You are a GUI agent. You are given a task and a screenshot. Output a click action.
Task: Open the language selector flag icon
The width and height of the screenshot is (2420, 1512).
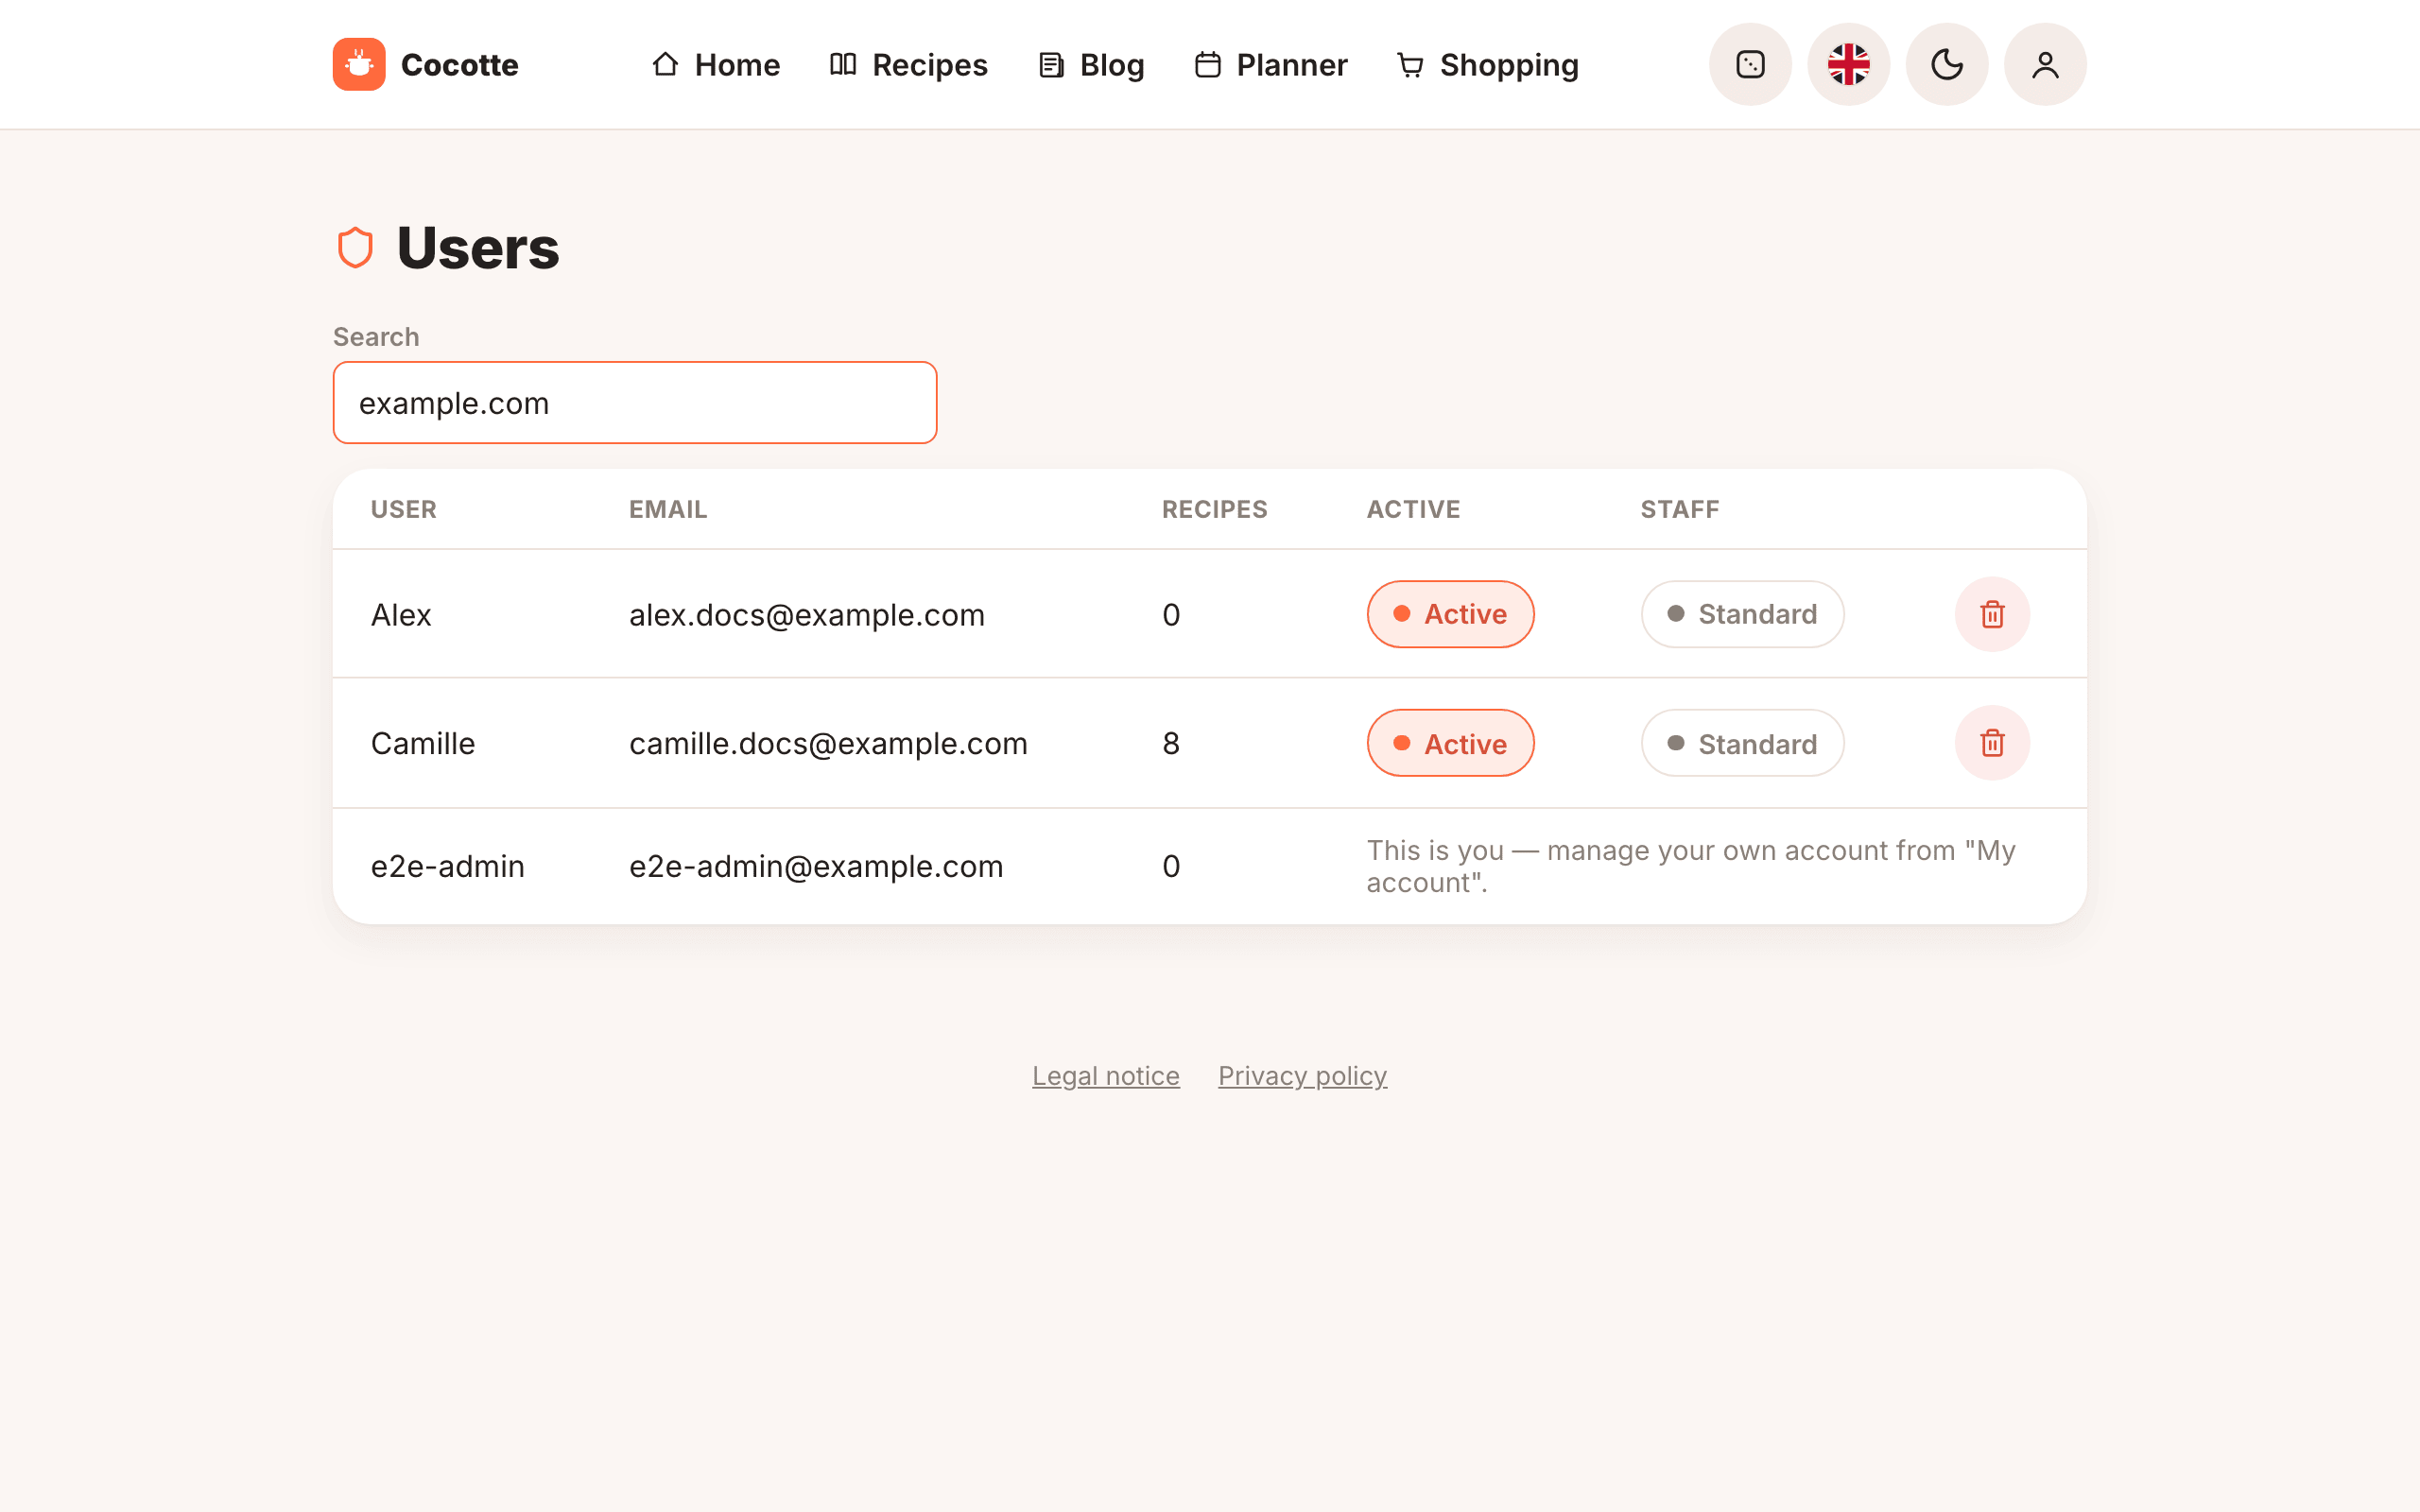[x=1848, y=65]
